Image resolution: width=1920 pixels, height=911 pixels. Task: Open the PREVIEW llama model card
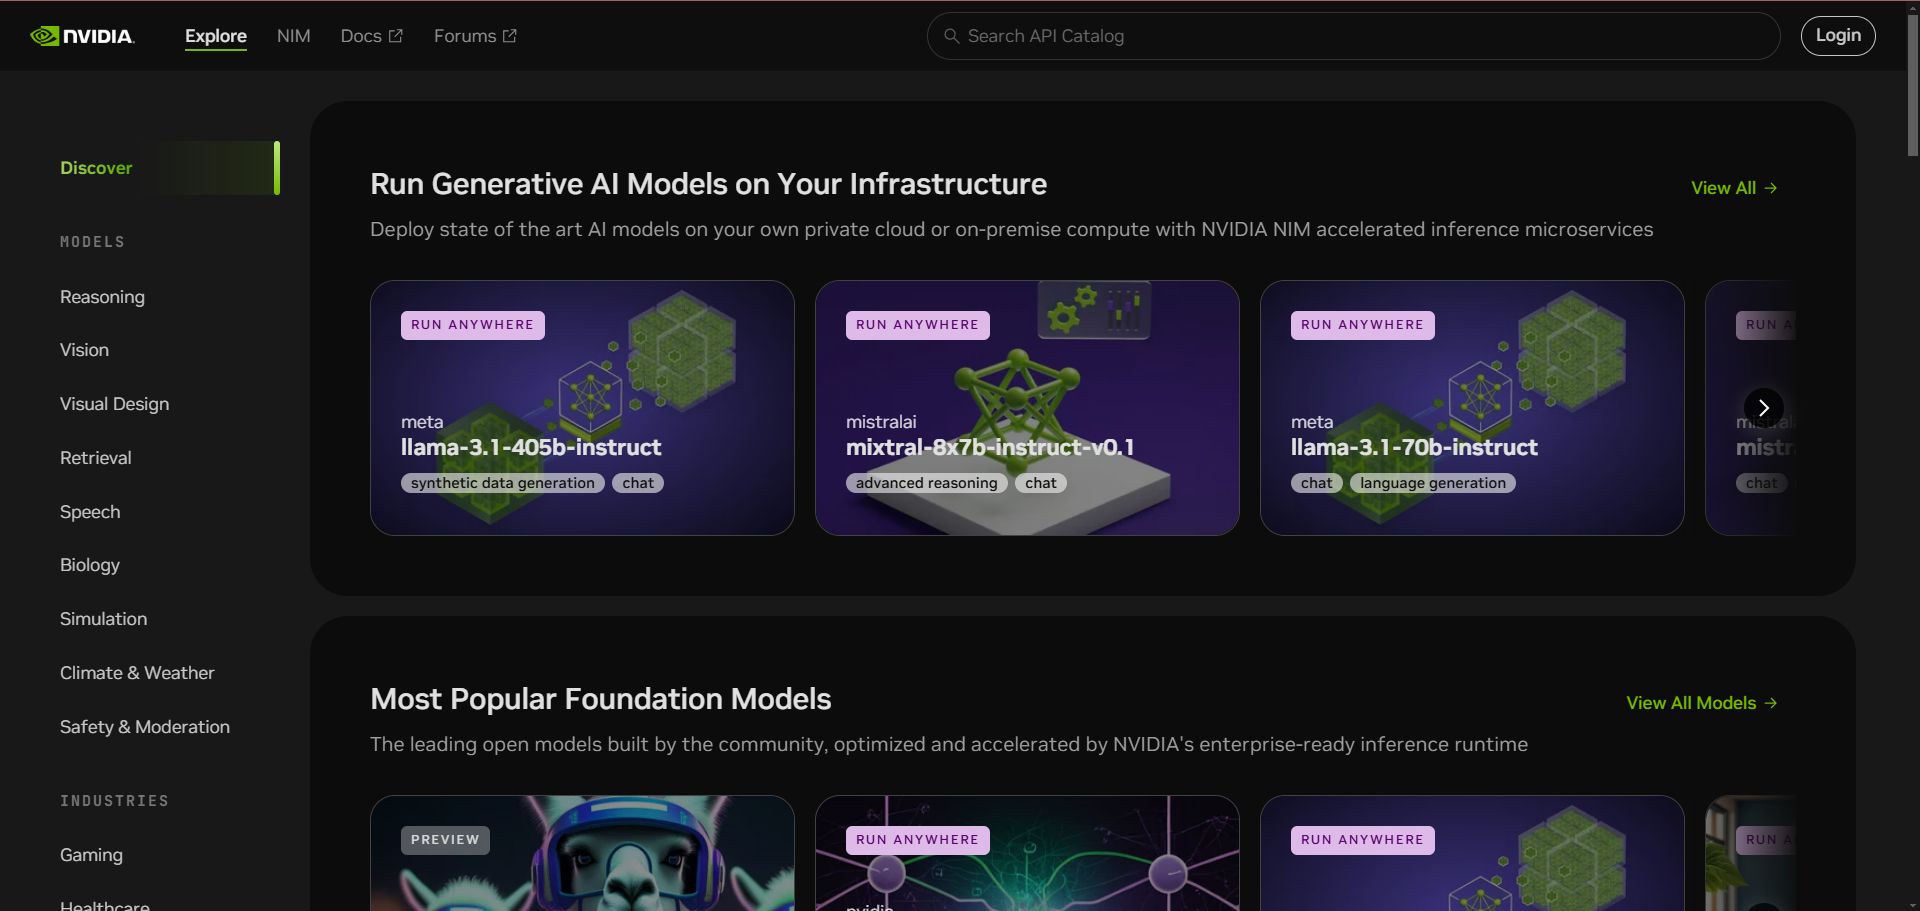coord(582,853)
